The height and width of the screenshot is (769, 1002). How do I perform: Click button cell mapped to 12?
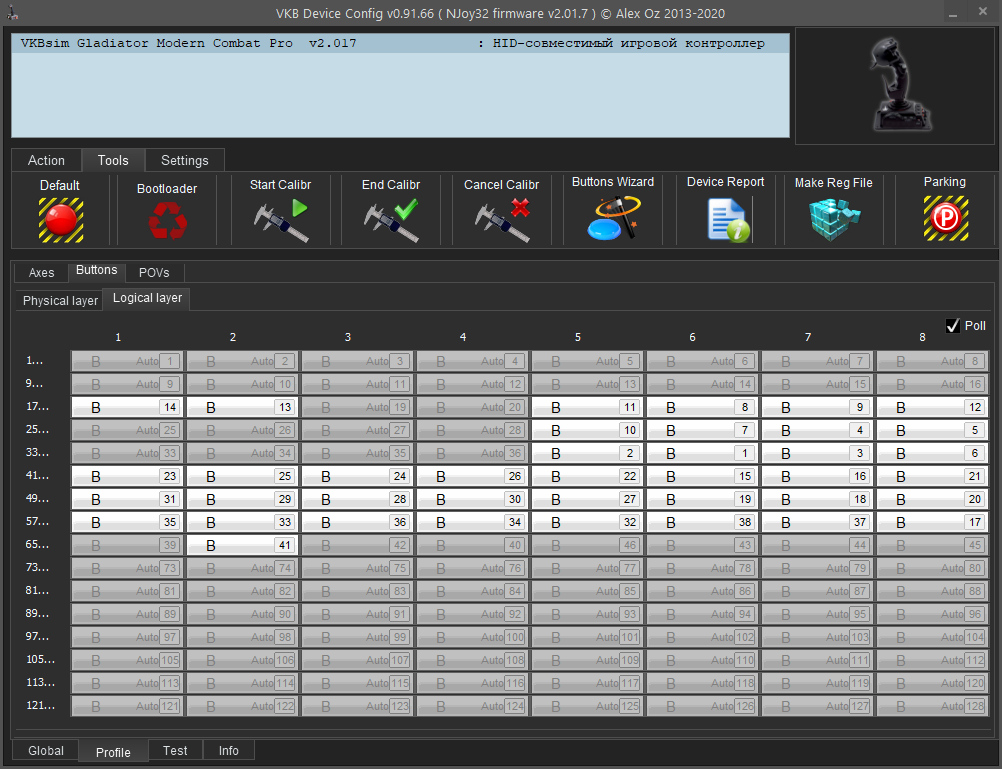[x=932, y=407]
